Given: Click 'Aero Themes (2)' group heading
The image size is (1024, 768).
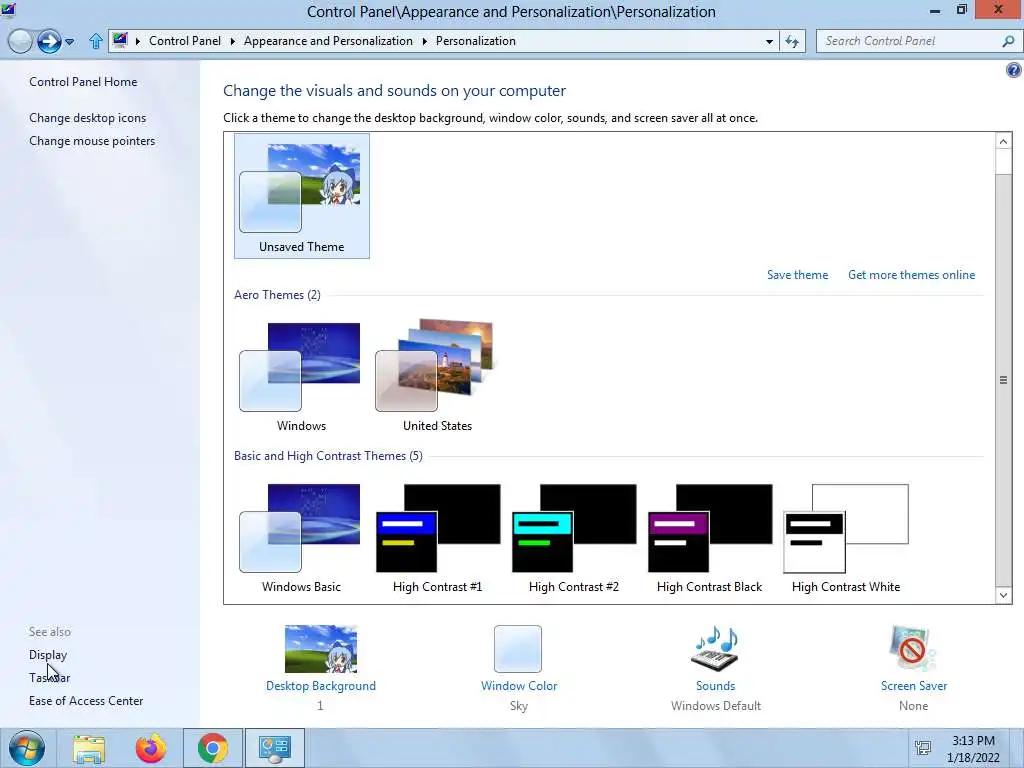Looking at the screenshot, I should pos(277,295).
